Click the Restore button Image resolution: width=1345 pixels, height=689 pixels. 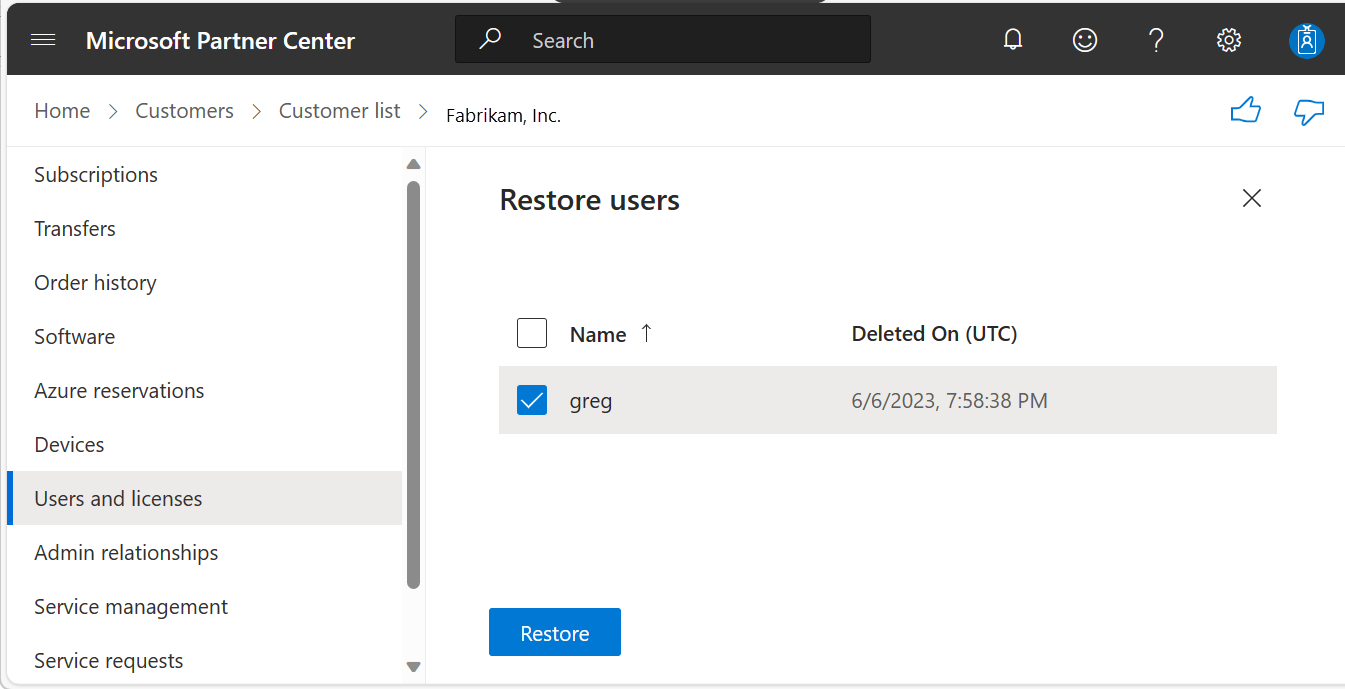pyautogui.click(x=554, y=632)
